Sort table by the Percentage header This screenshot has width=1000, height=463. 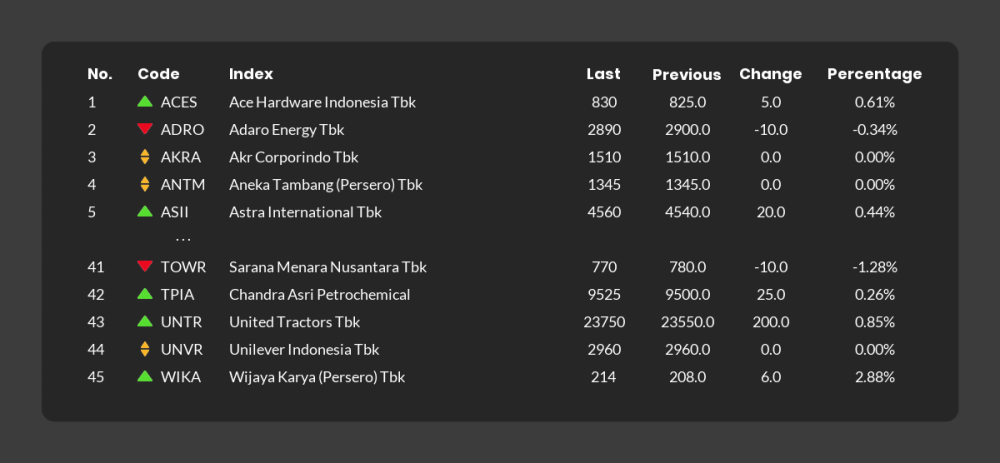(x=874, y=74)
